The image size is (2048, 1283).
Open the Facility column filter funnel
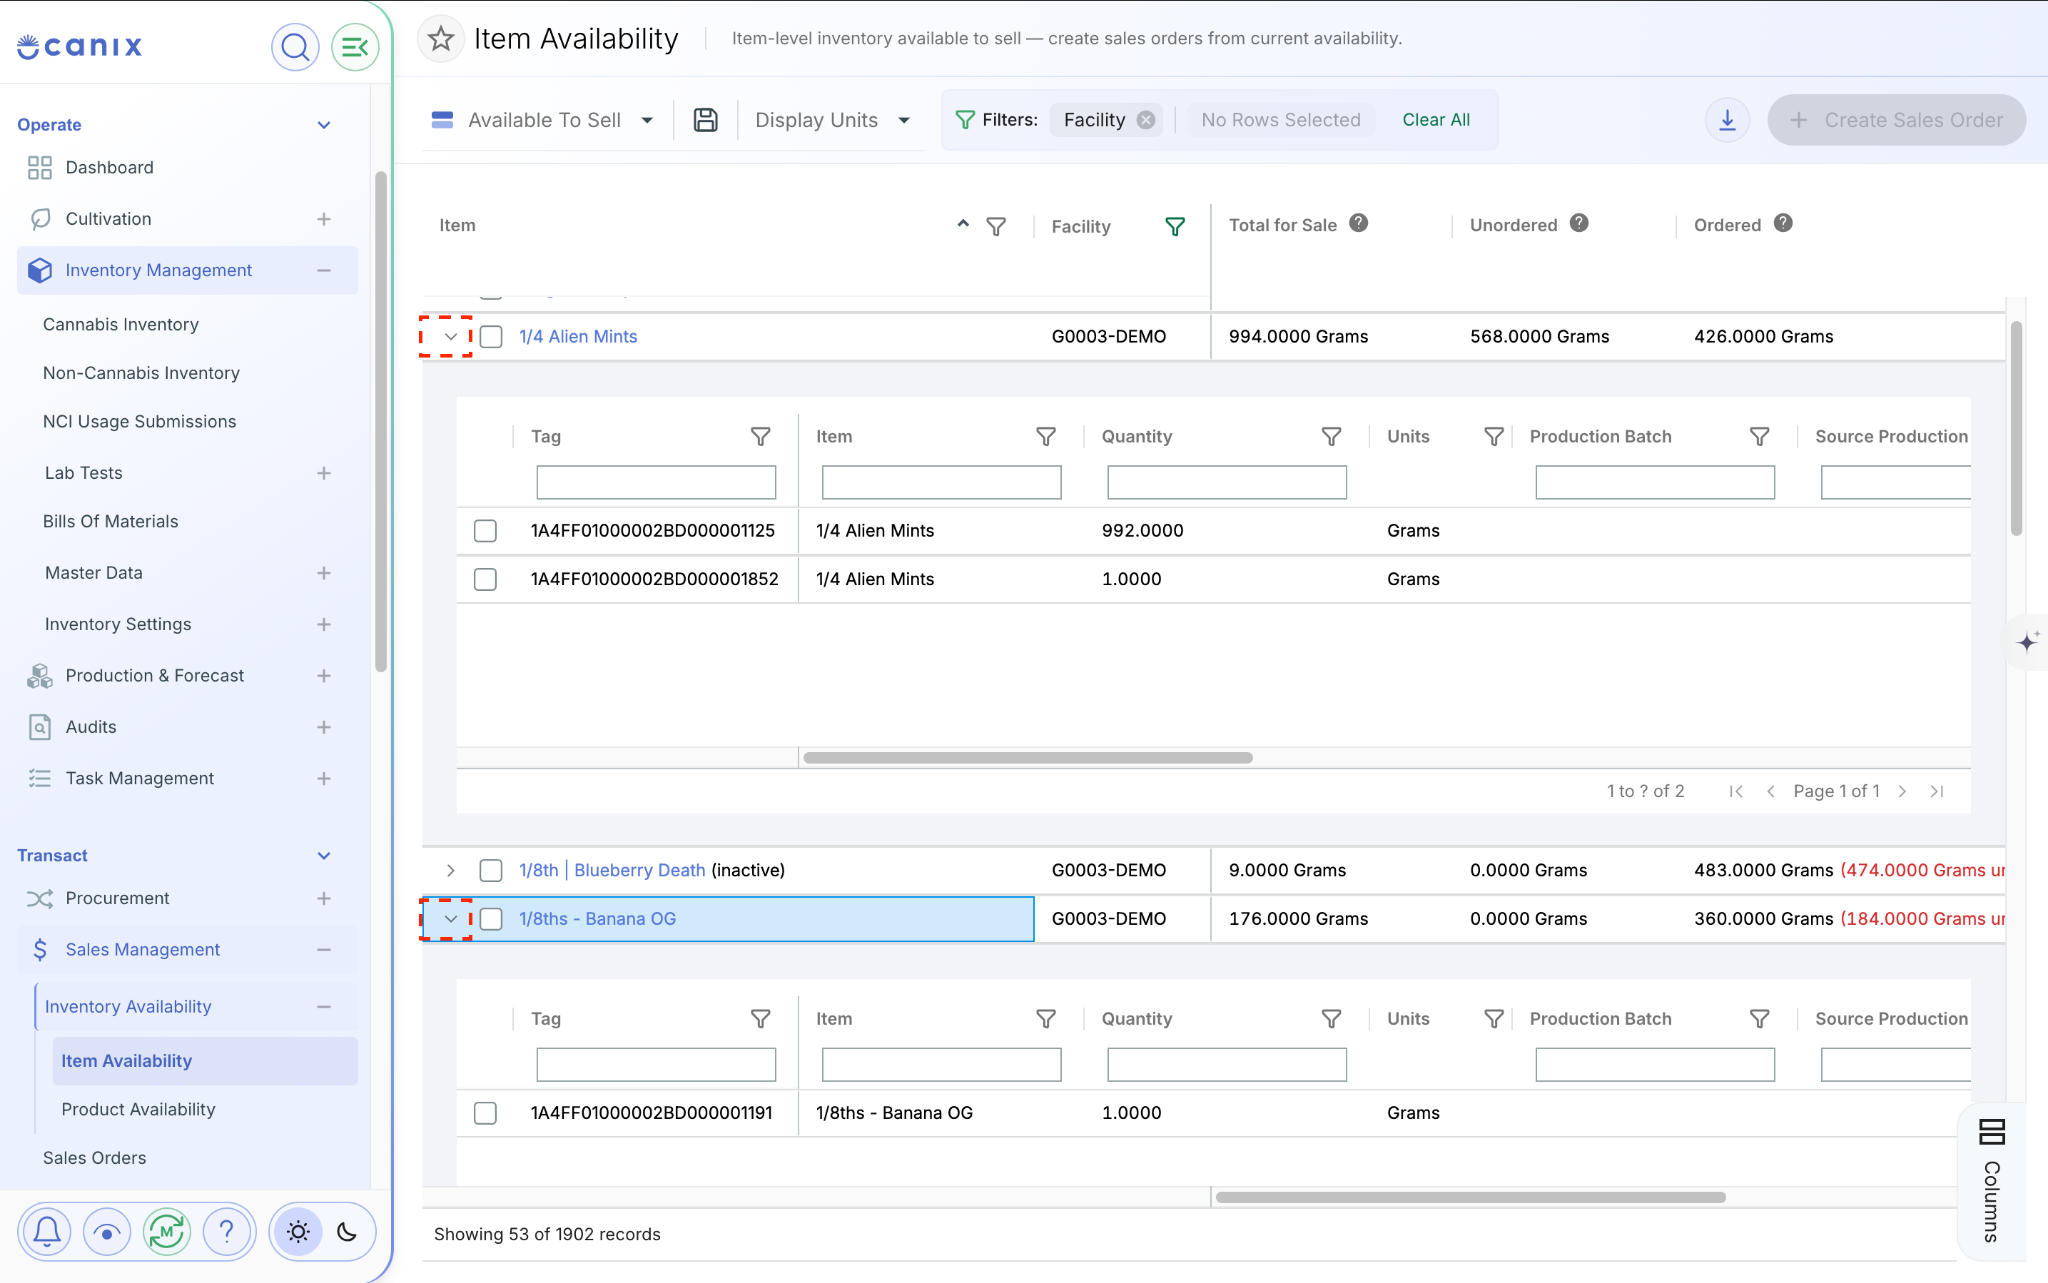pyautogui.click(x=1175, y=227)
